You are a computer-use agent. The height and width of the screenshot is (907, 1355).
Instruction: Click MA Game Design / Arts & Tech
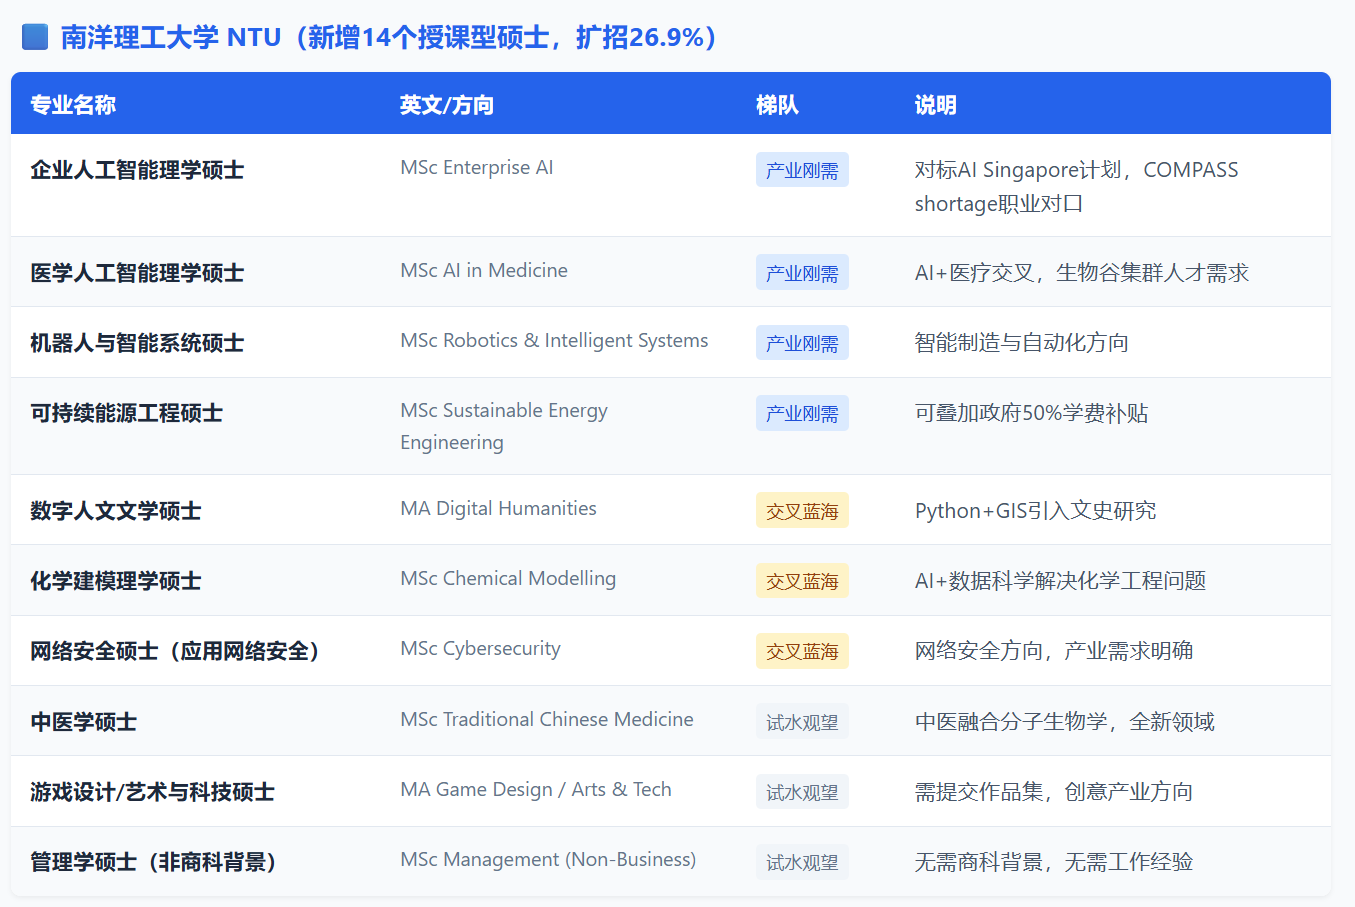click(x=536, y=790)
